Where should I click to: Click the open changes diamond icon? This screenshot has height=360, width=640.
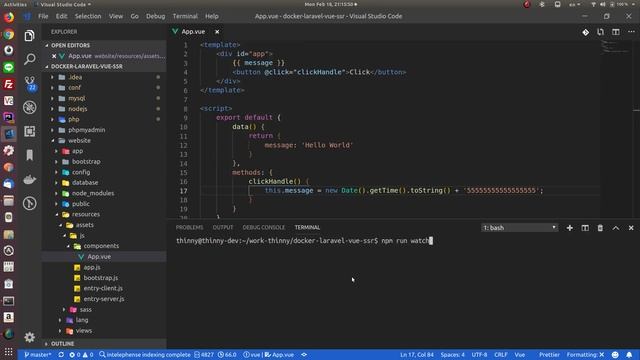[x=585, y=32]
